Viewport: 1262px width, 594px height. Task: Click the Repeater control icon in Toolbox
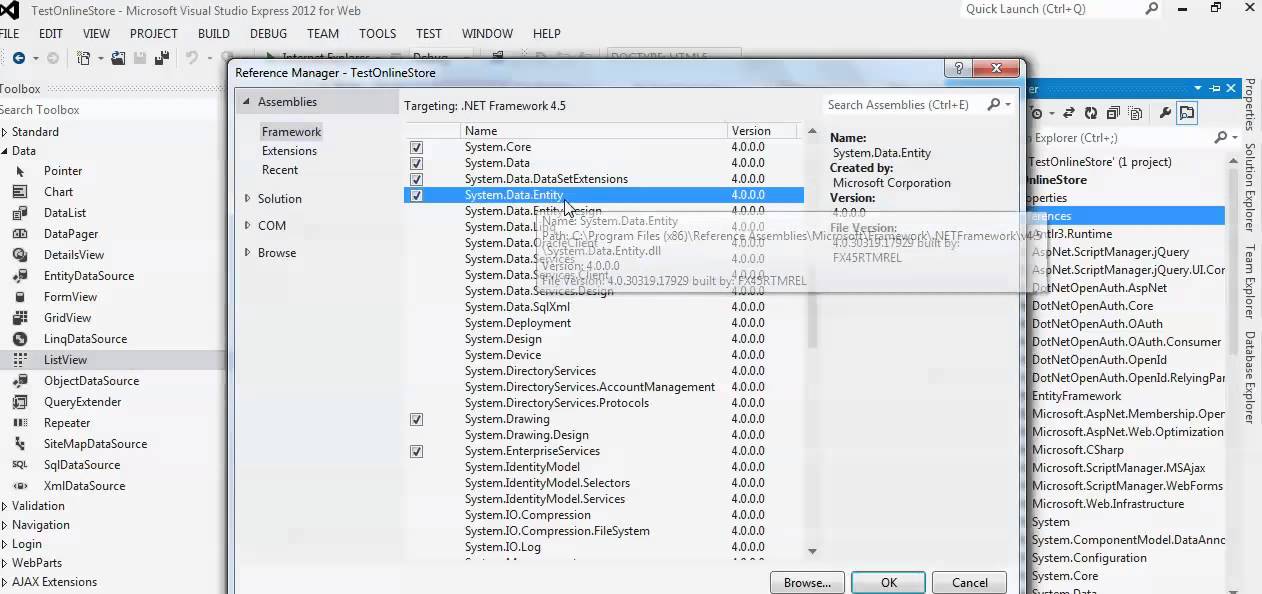pyautogui.click(x=20, y=423)
